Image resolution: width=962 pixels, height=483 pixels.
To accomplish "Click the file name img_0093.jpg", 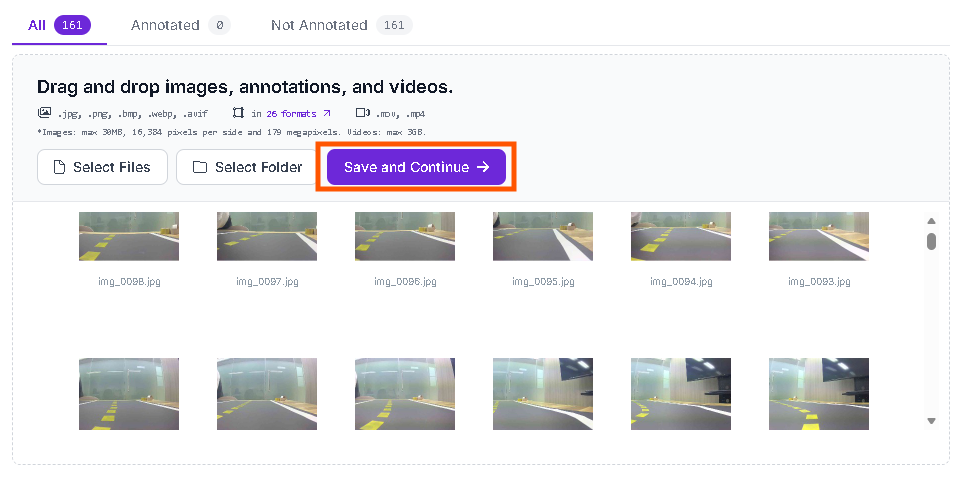I will click(819, 282).
